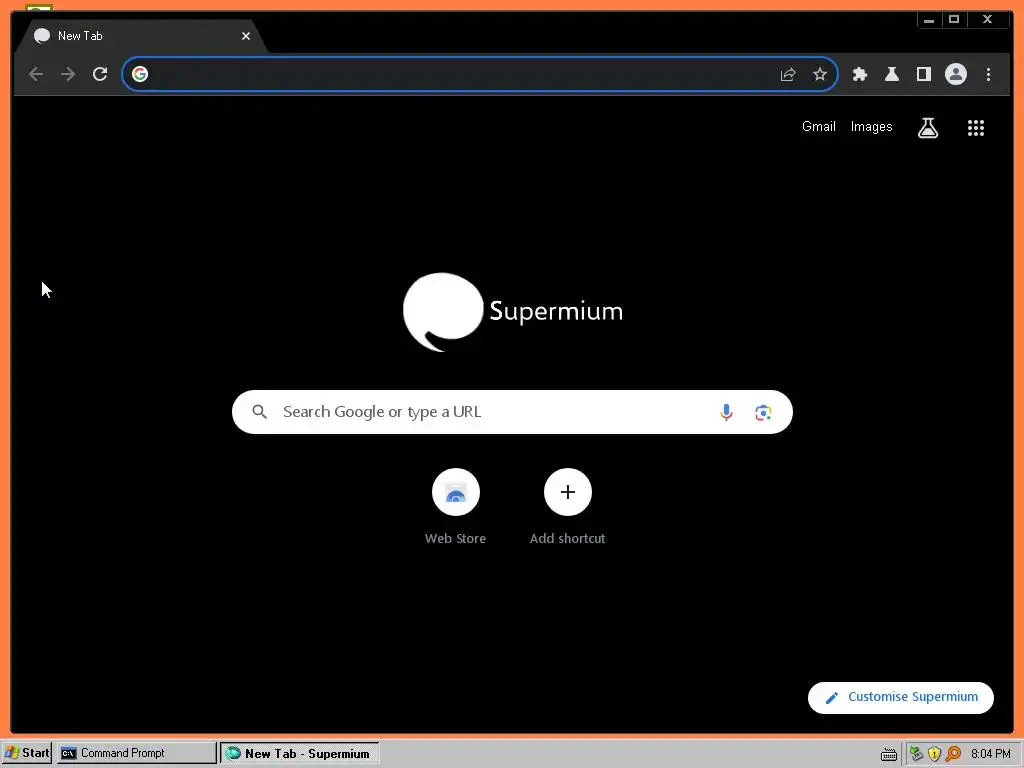The width and height of the screenshot is (1024, 768).
Task: Open the three-dot browser menu
Action: coord(988,74)
